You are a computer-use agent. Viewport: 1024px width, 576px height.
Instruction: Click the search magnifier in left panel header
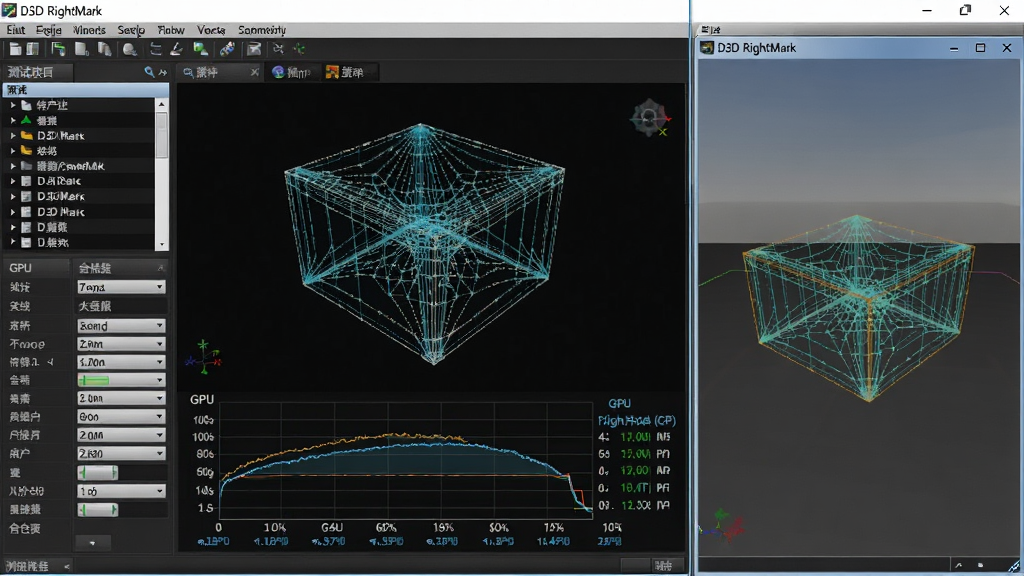pos(150,72)
